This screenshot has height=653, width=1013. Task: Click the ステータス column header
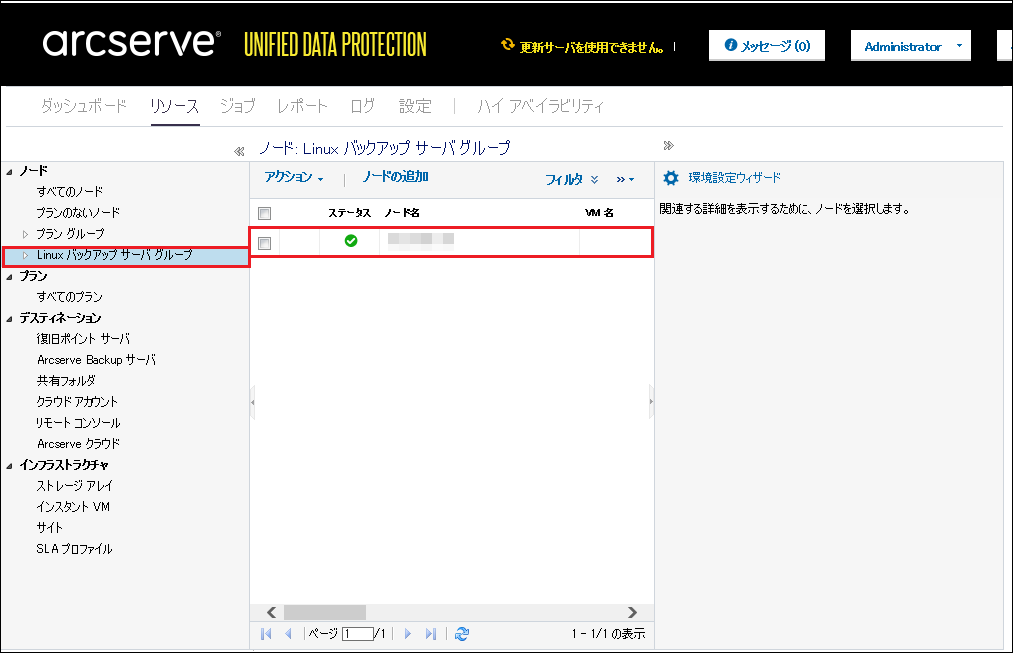[350, 213]
